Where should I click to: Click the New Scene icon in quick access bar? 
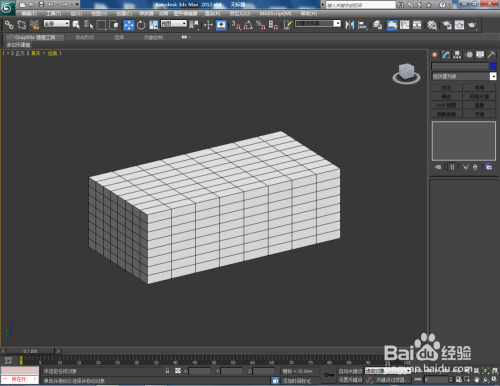(x=22, y=5)
